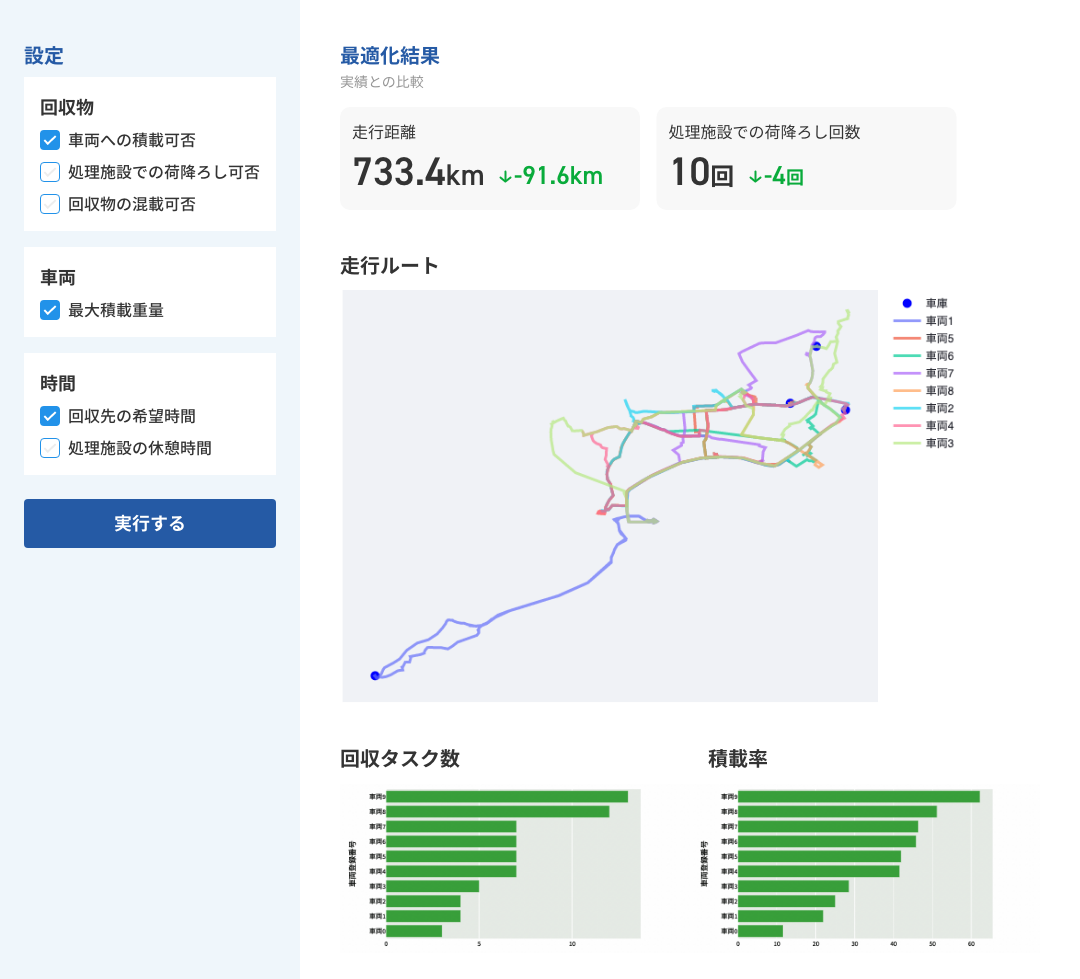Click the -4回 difference value
The image size is (1080, 979).
pyautogui.click(x=776, y=176)
